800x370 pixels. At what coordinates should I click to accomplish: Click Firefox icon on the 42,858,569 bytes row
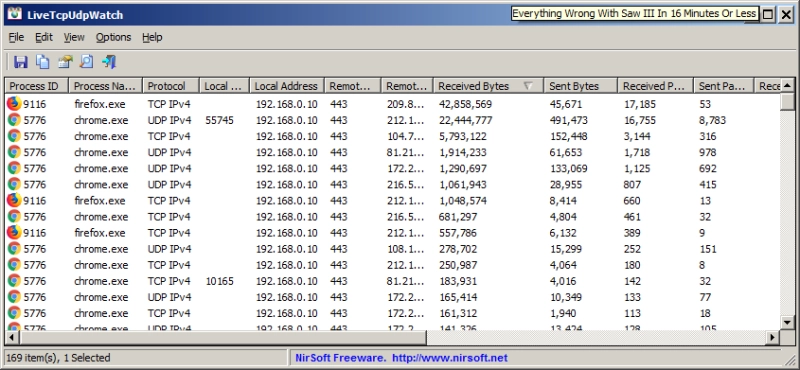tap(14, 104)
